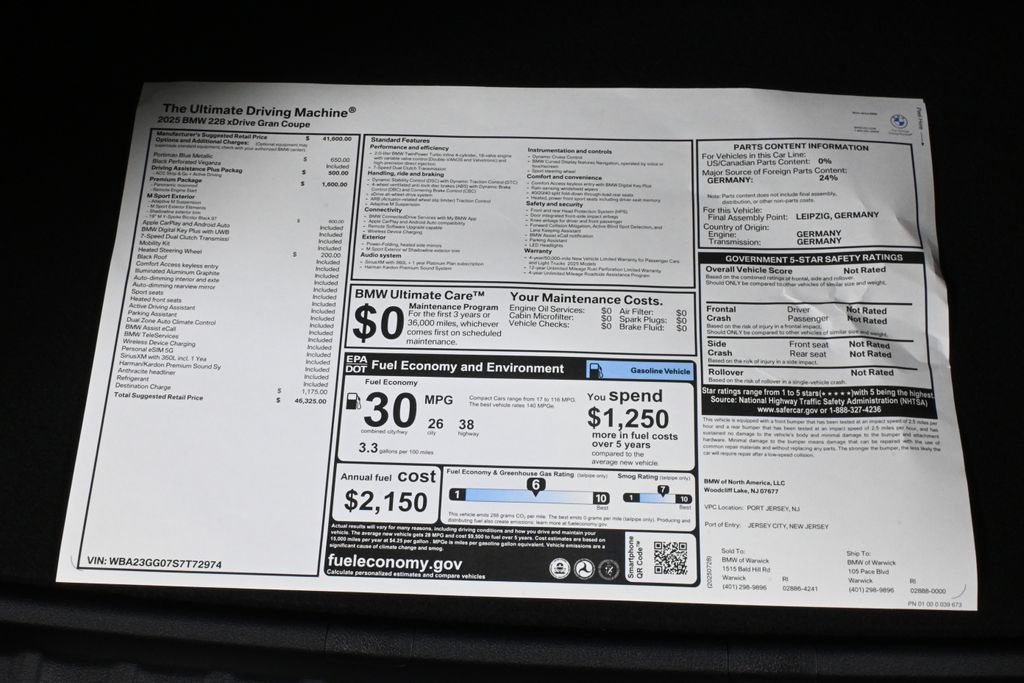Click the EPA DOT label logo
The image size is (1024, 683).
357,365
